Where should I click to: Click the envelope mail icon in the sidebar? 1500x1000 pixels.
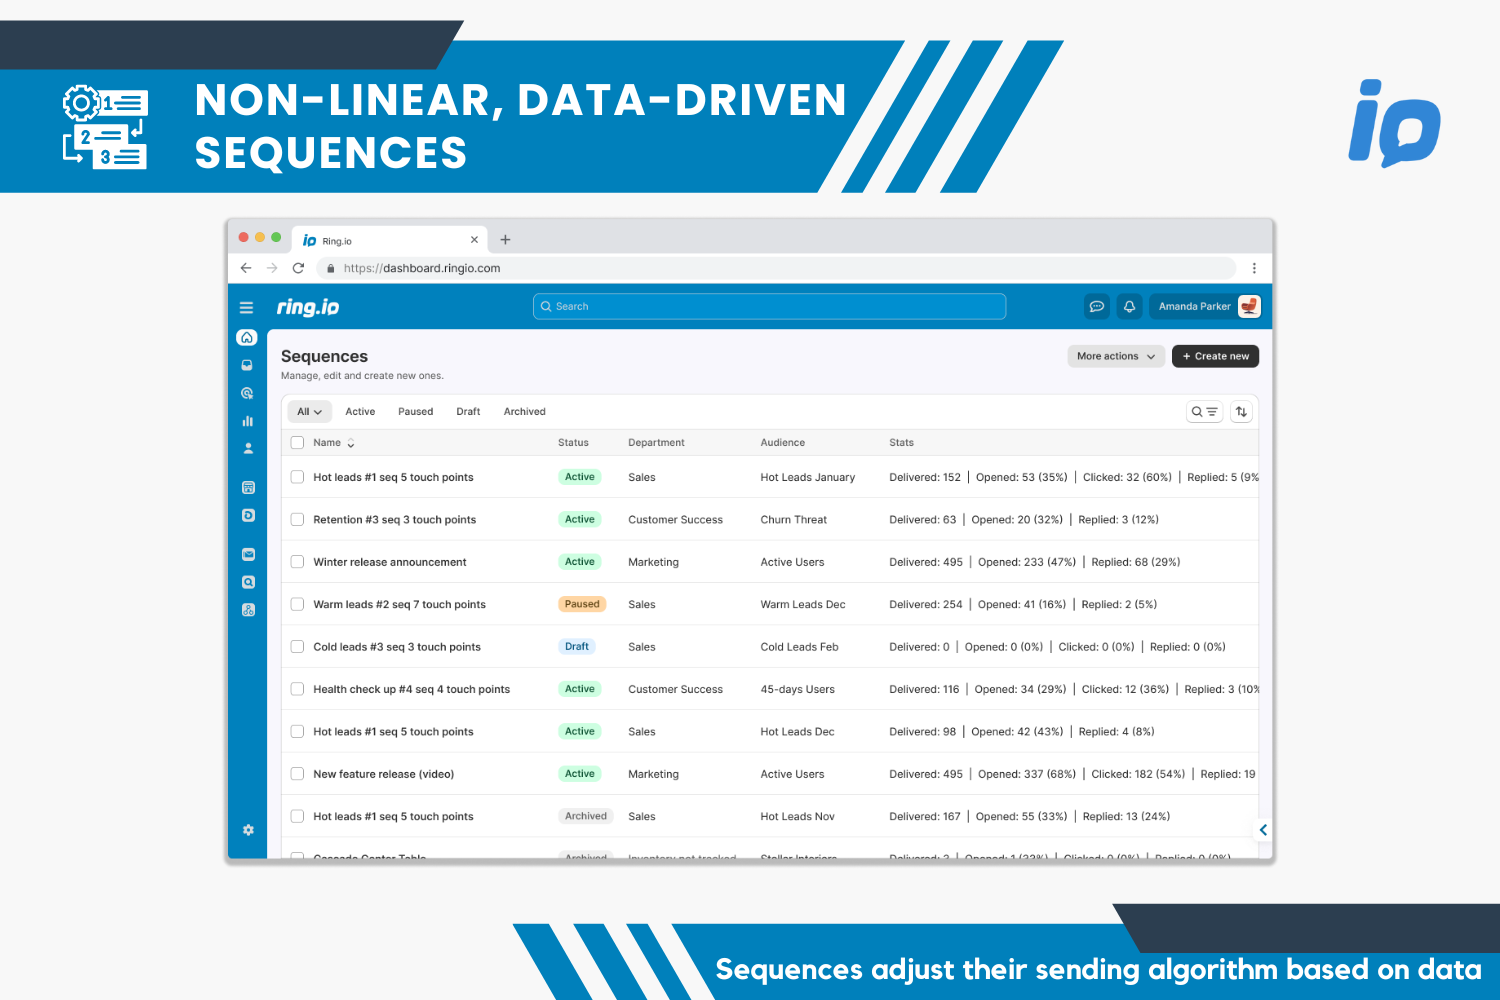[248, 555]
